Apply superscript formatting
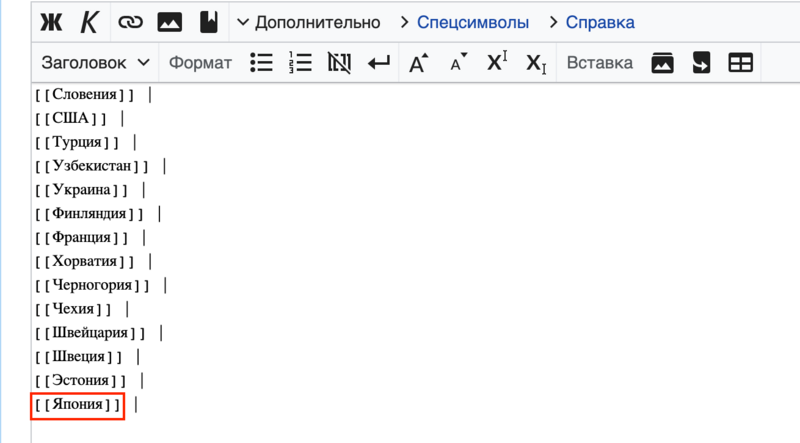 coord(497,63)
